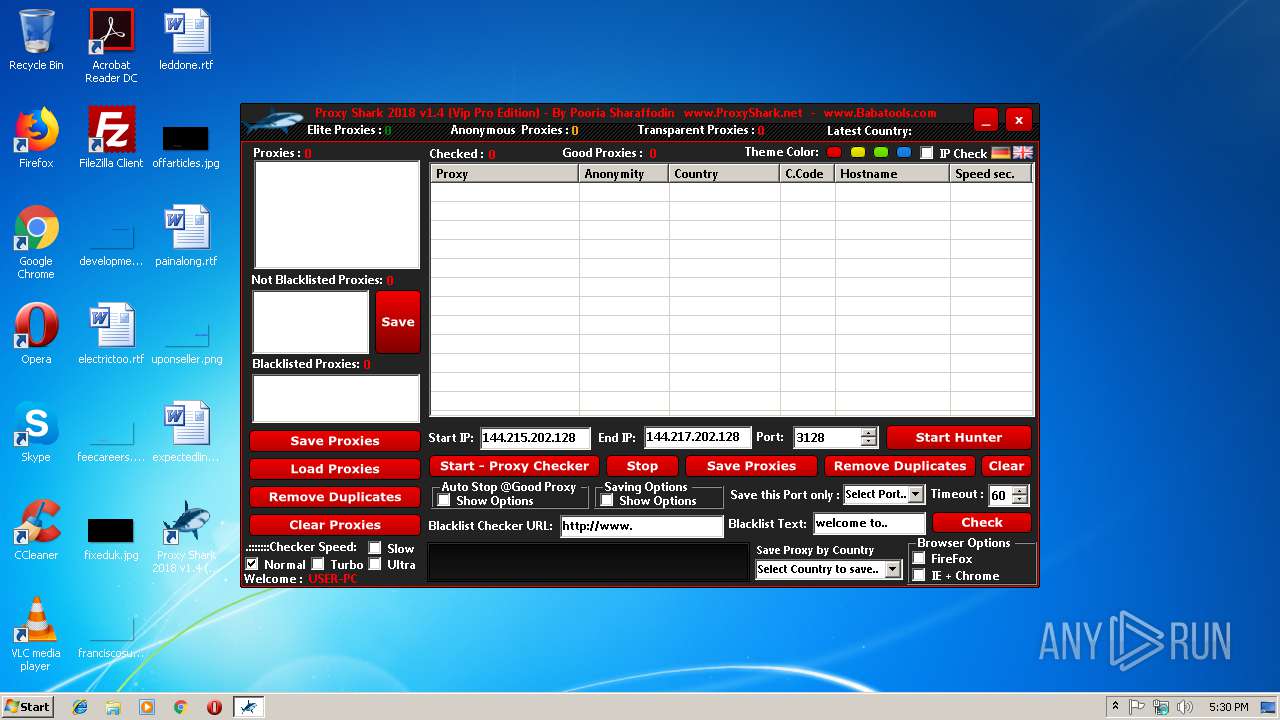Image resolution: width=1280 pixels, height=720 pixels.
Task: Choose the red theme color
Action: 835,153
